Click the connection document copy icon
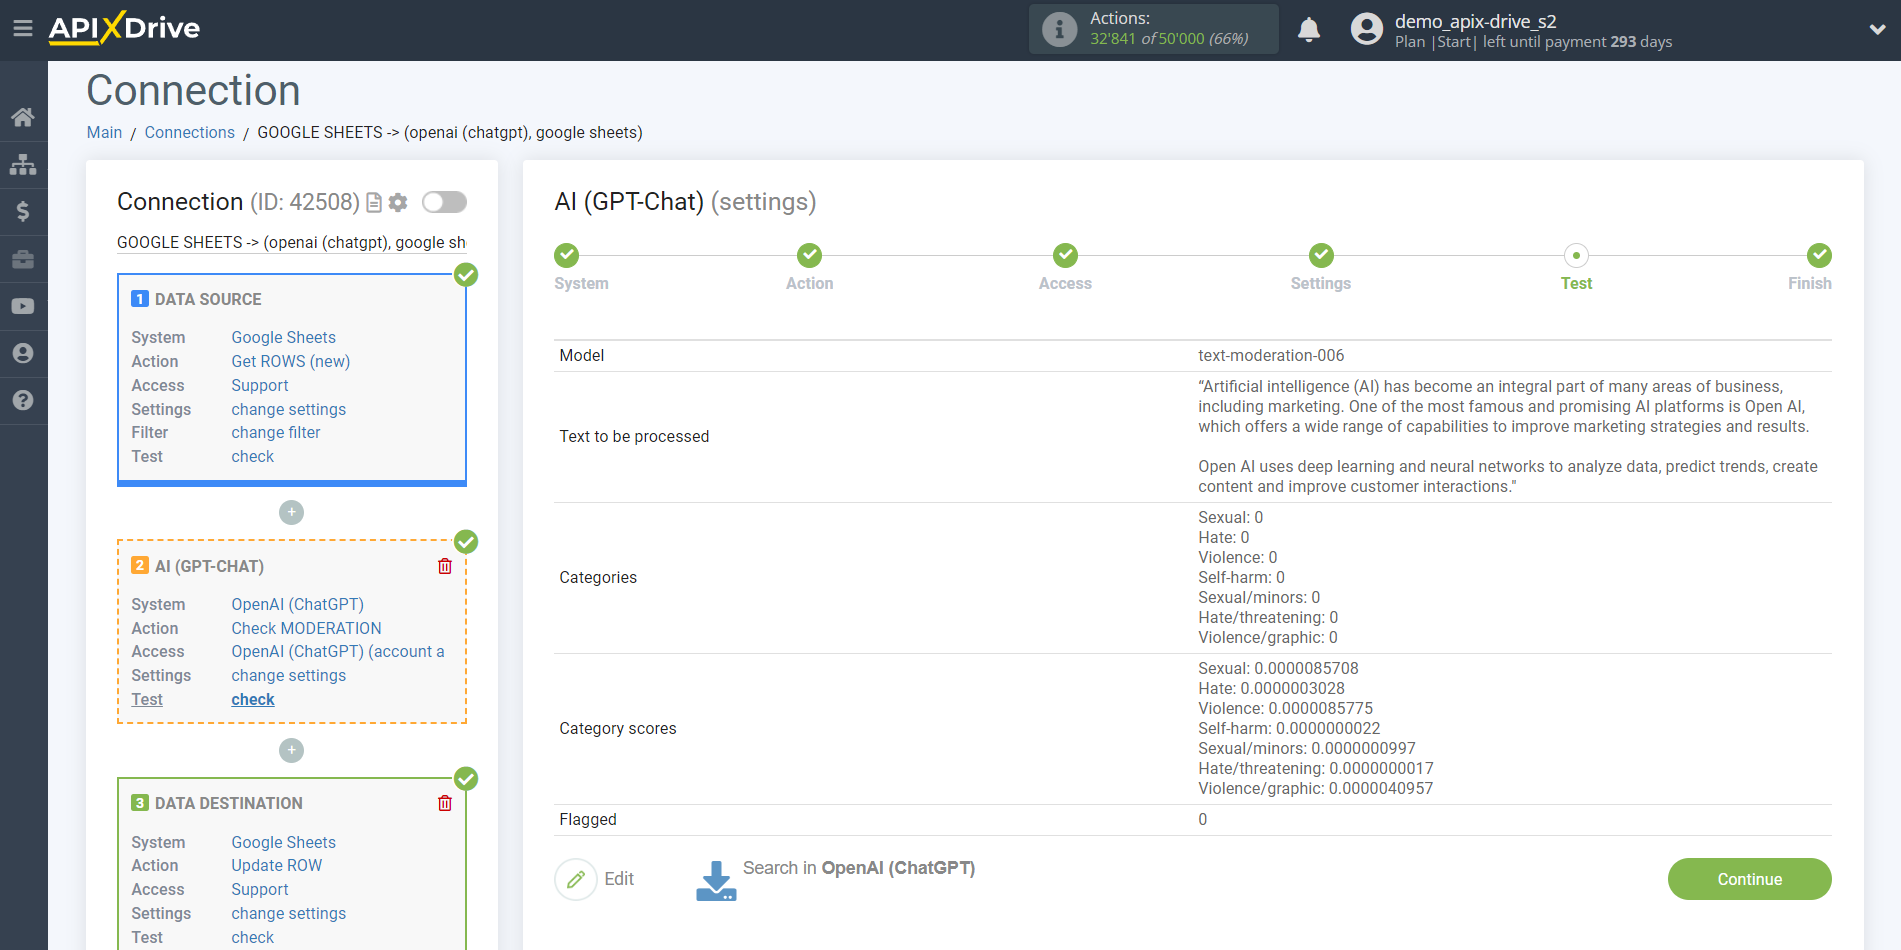The height and width of the screenshot is (950, 1901). tap(374, 203)
